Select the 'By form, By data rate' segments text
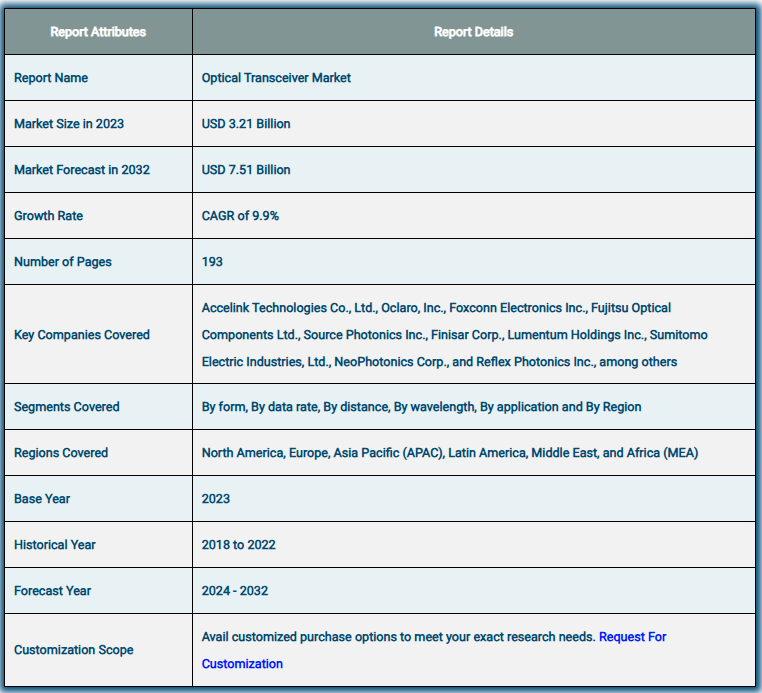Viewport: 762px width, 693px height. [x=421, y=407]
